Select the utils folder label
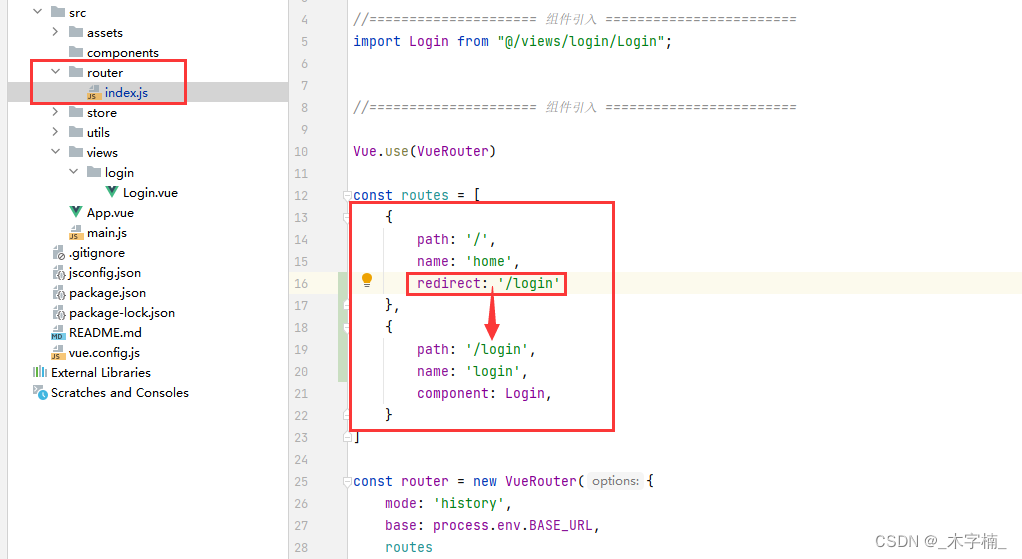 (98, 133)
